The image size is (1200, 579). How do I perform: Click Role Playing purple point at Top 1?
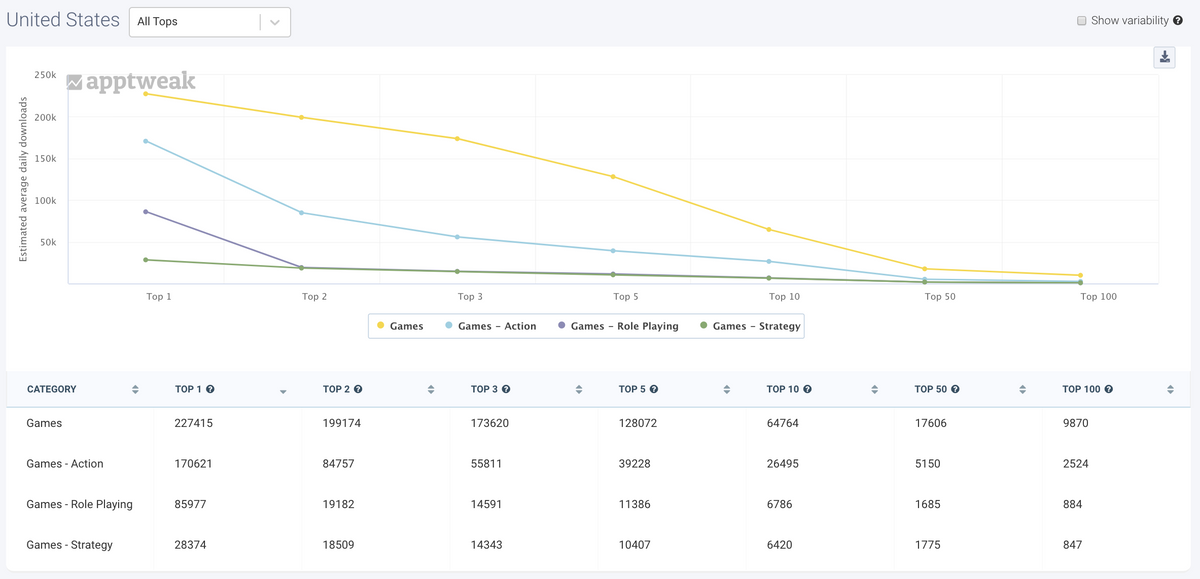pyautogui.click(x=145, y=212)
